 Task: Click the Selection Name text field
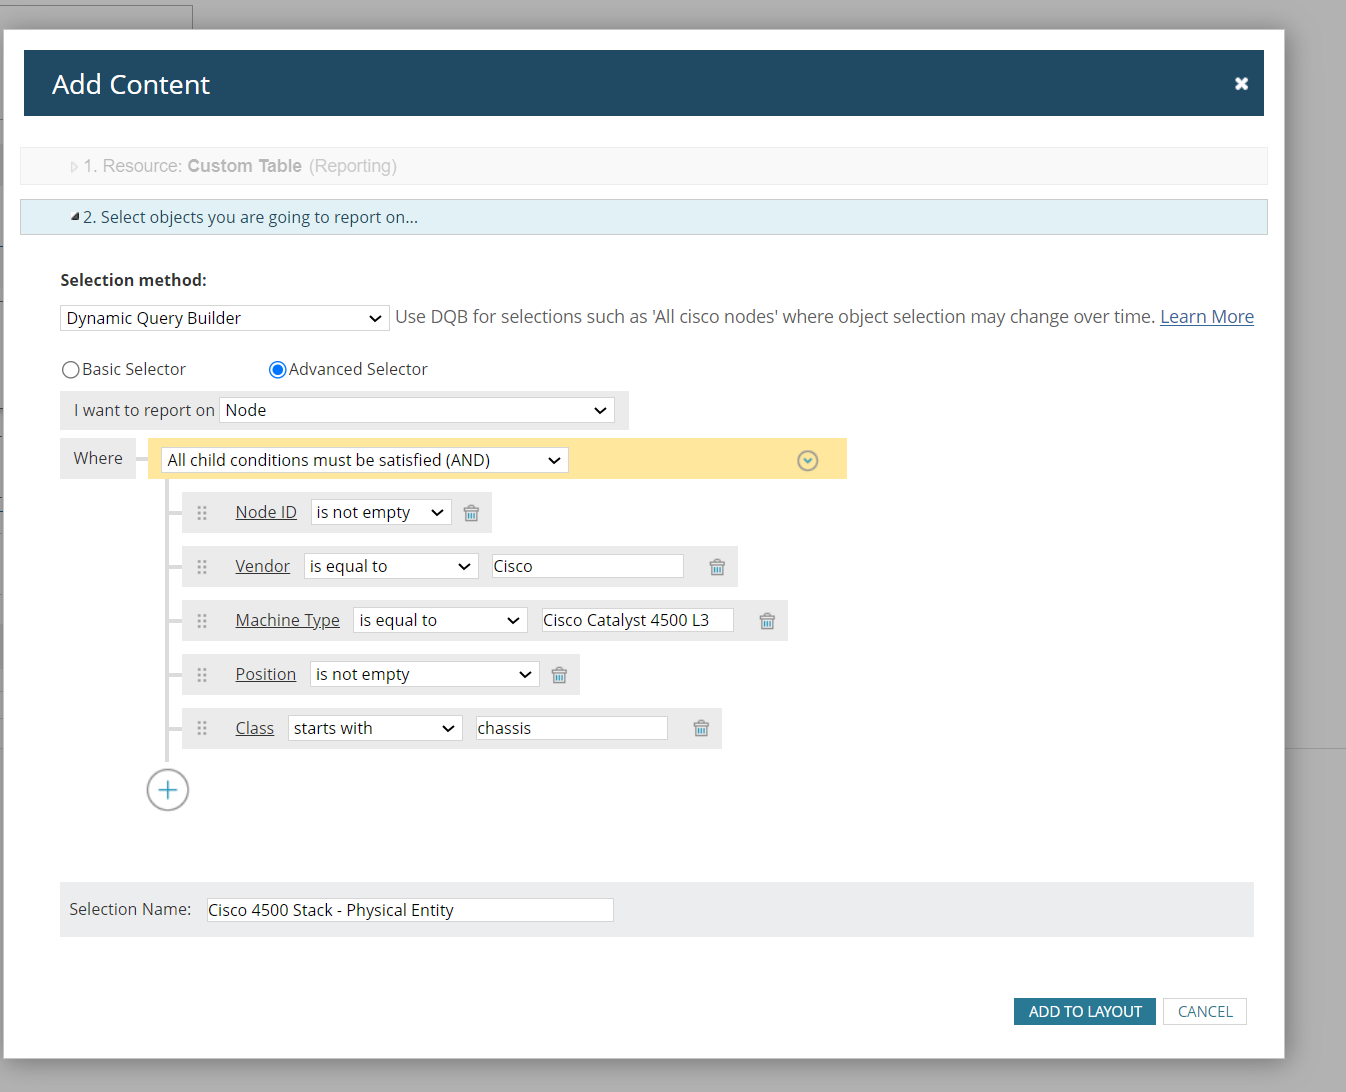click(410, 910)
